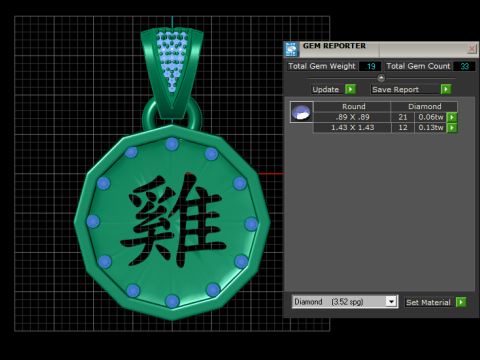The width and height of the screenshot is (480, 360).
Task: Click the Set Material label
Action: (428, 302)
